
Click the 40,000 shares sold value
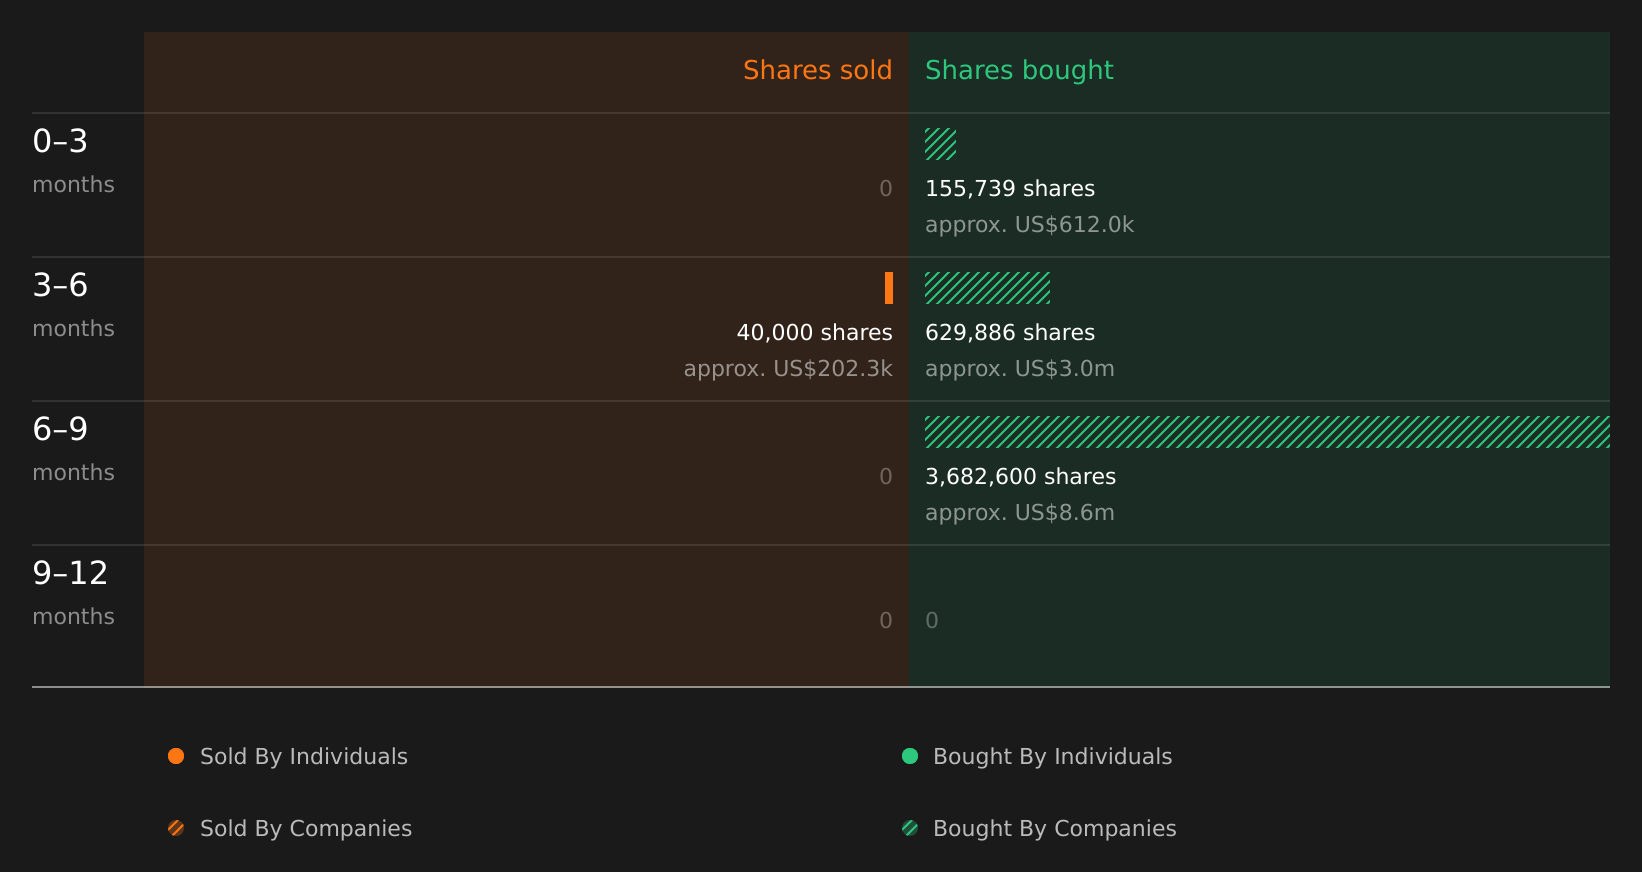tap(815, 332)
